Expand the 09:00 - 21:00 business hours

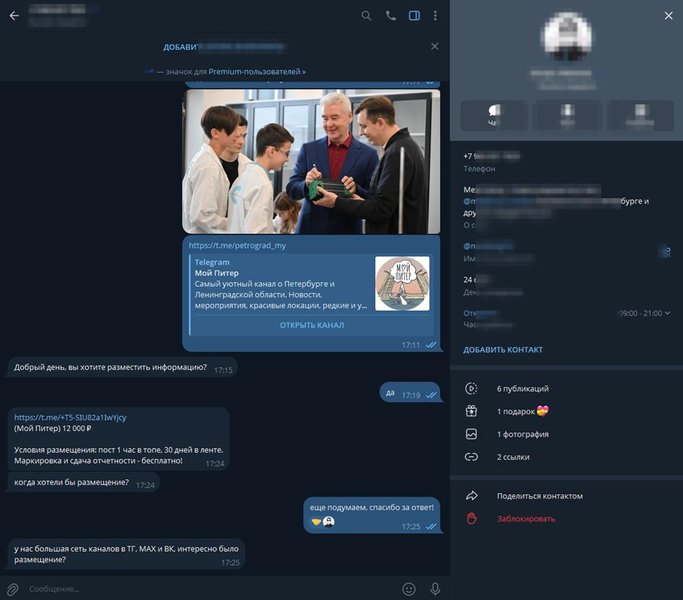coord(644,313)
